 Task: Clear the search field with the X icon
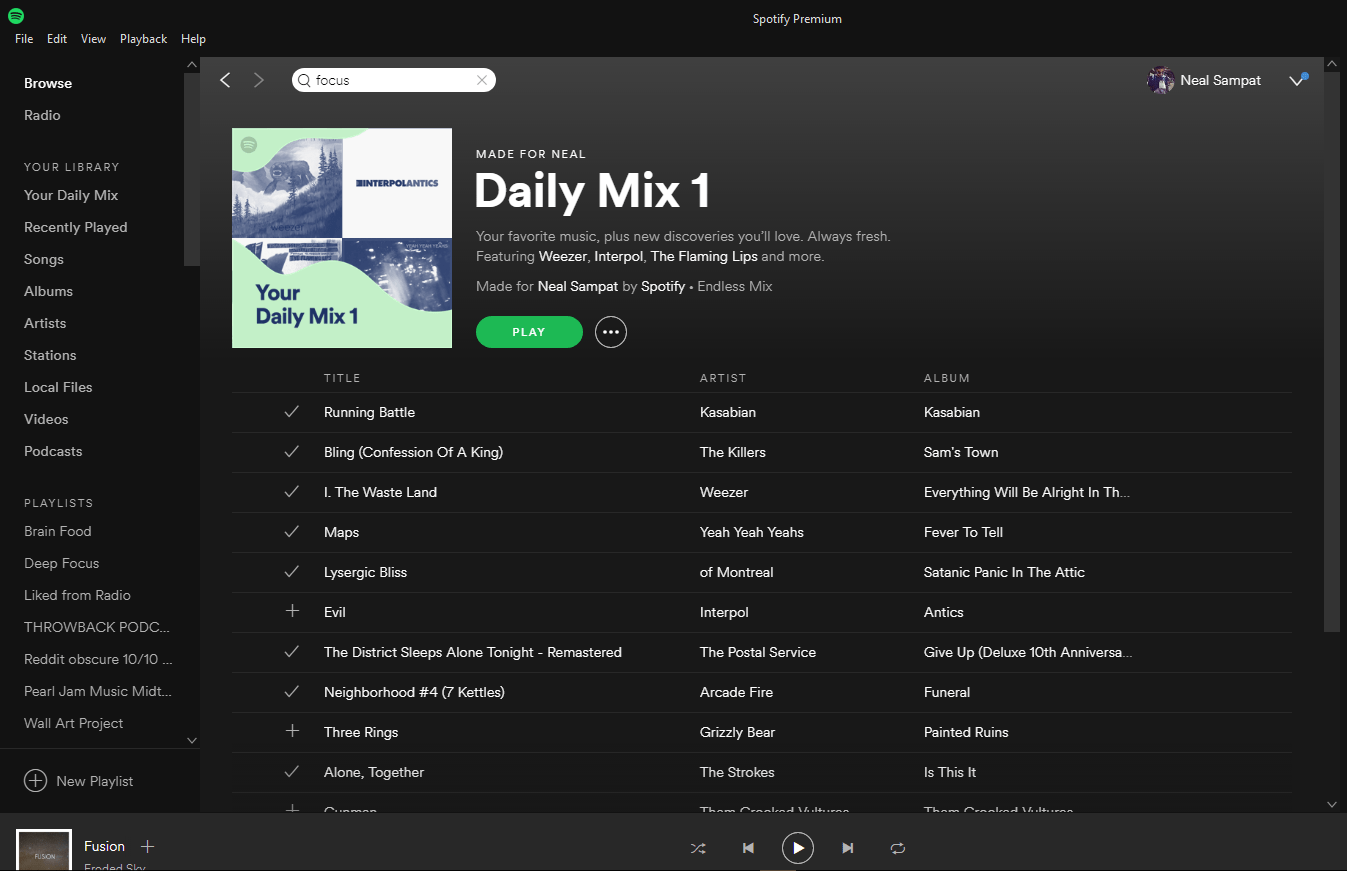(482, 80)
